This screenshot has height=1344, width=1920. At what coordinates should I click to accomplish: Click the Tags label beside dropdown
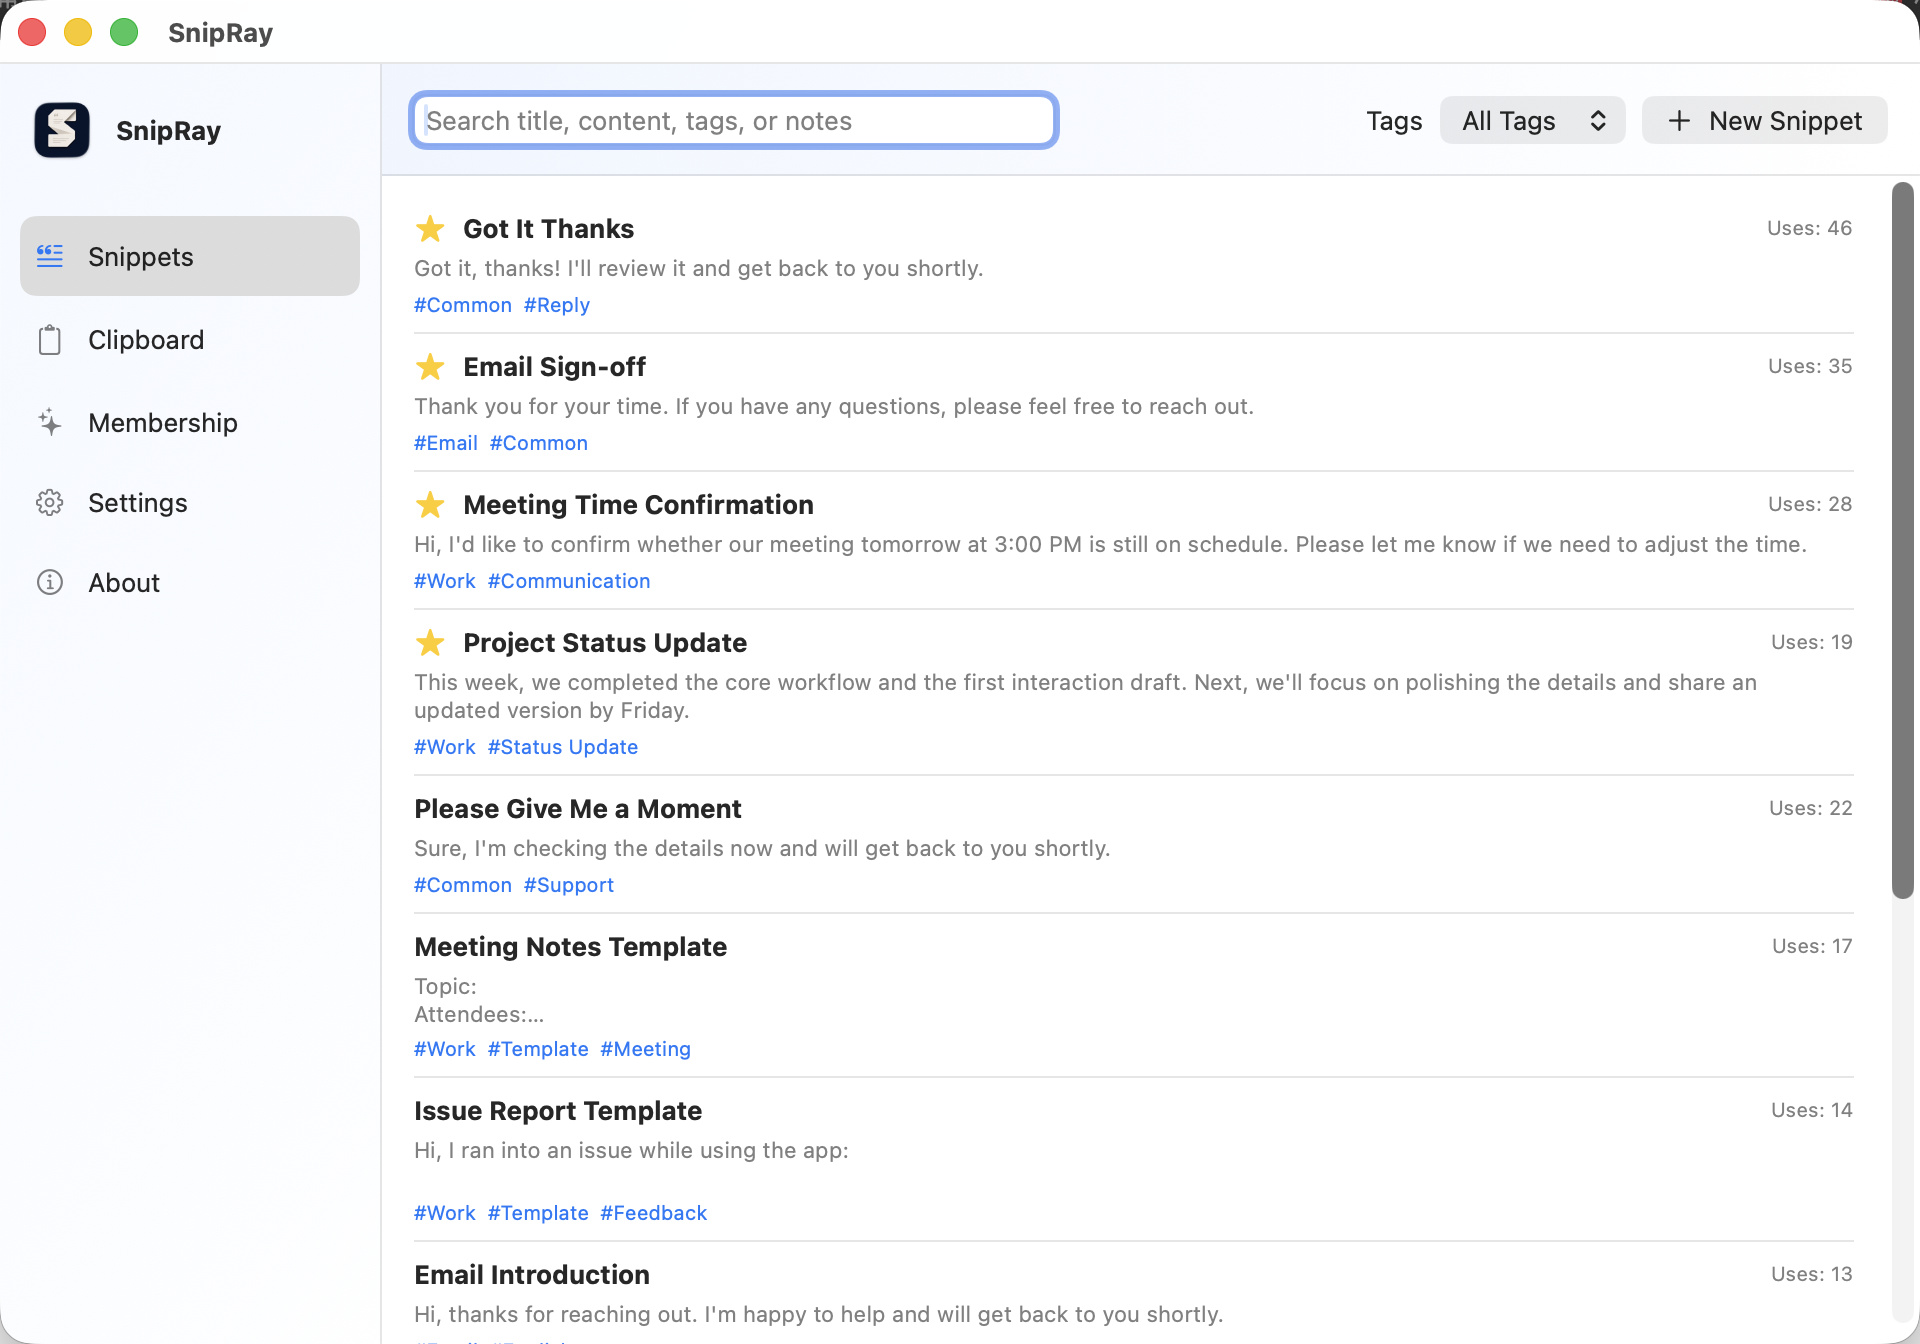1394,121
